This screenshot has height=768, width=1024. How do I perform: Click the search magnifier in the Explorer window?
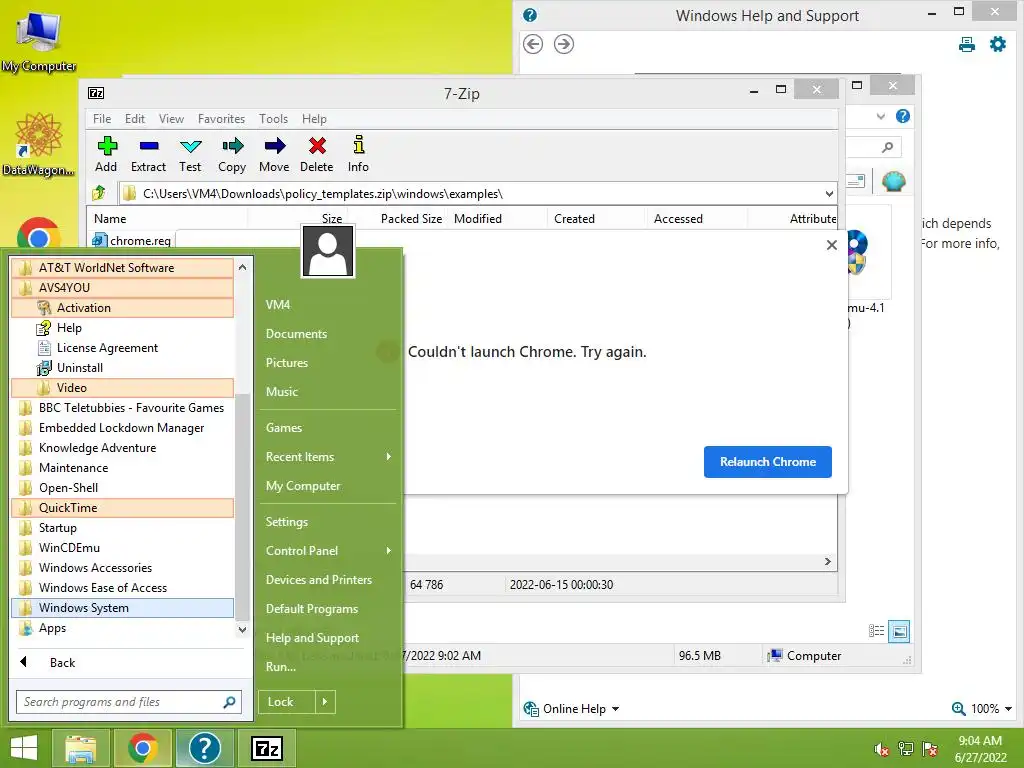click(x=887, y=147)
